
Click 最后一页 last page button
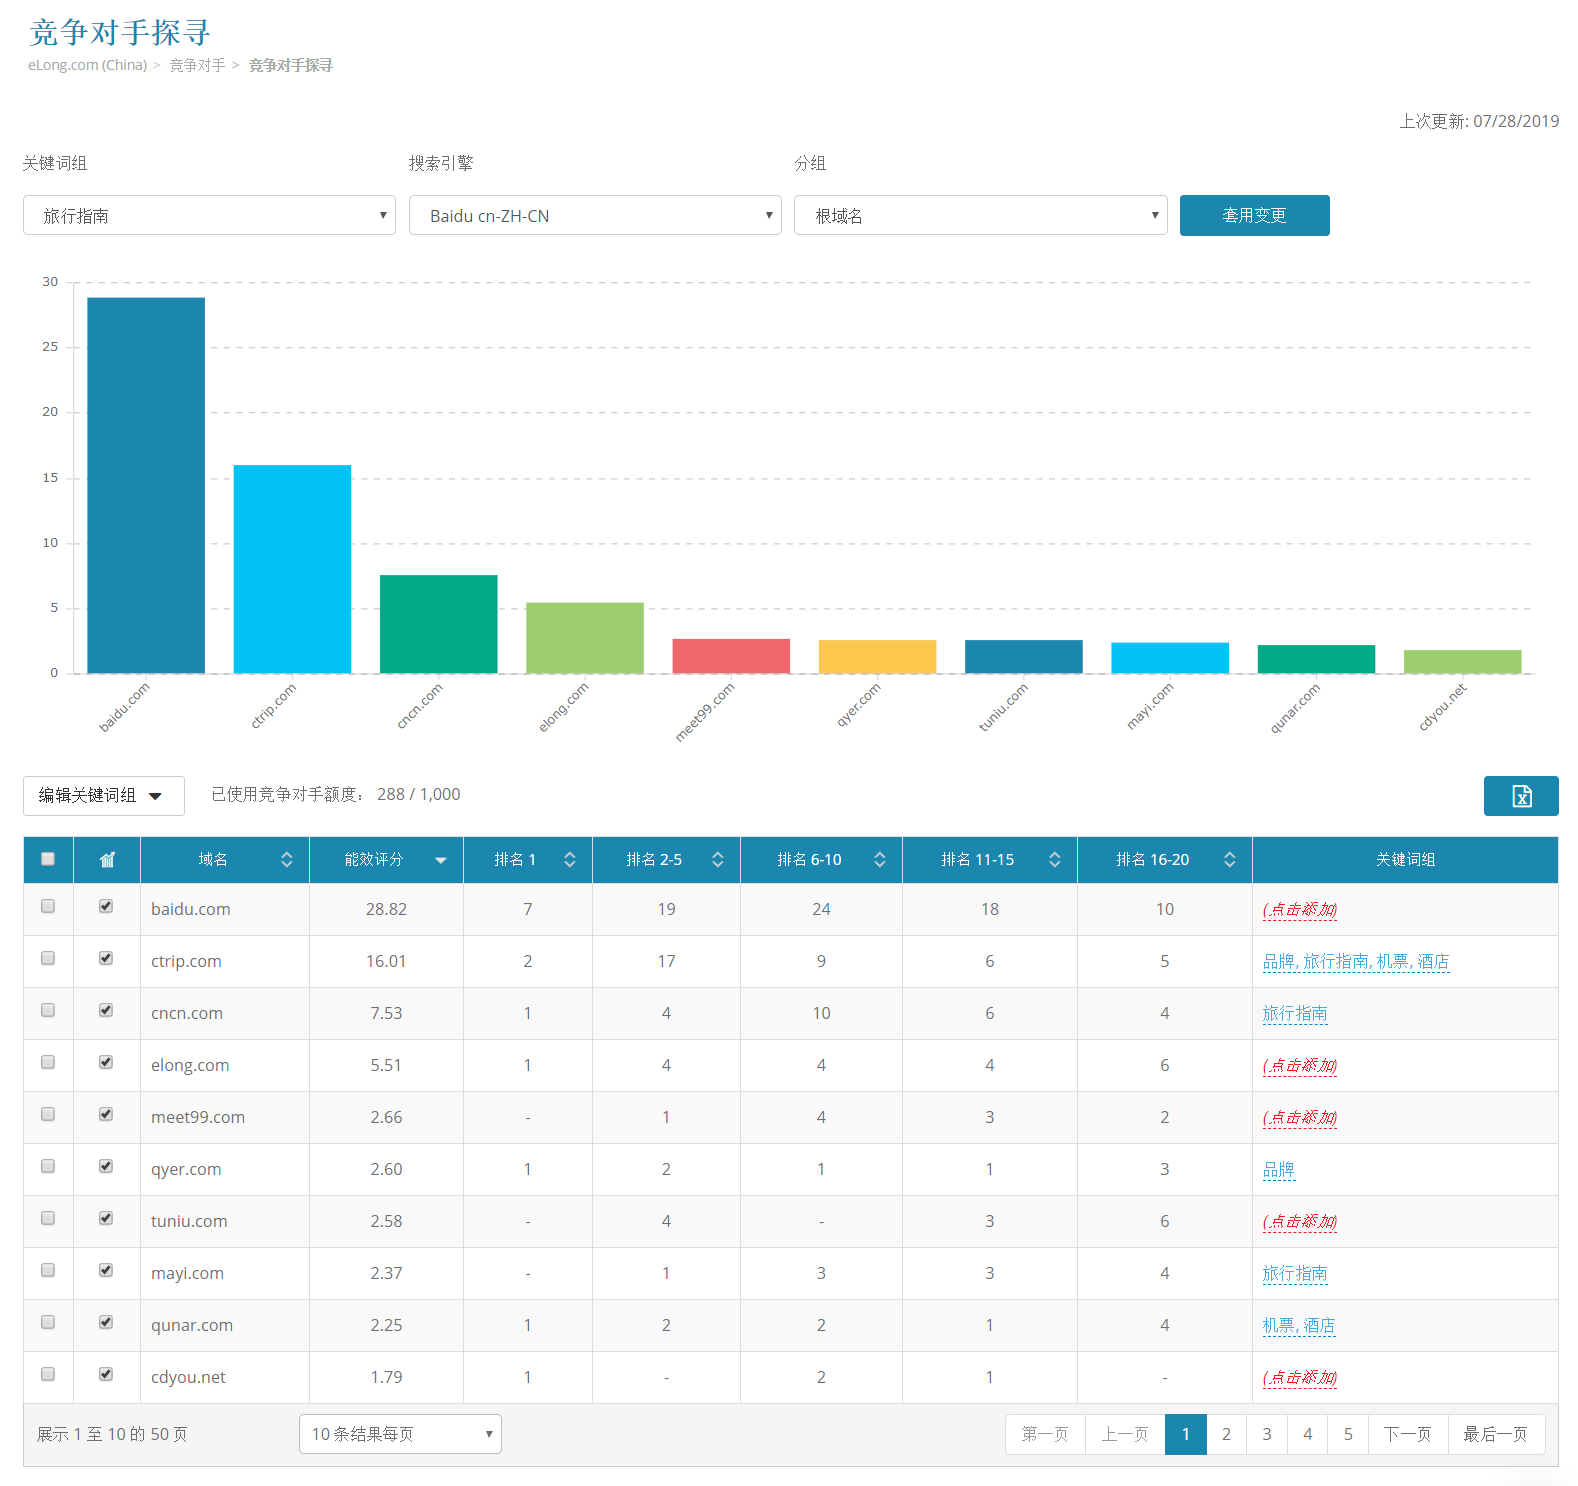[1496, 1434]
